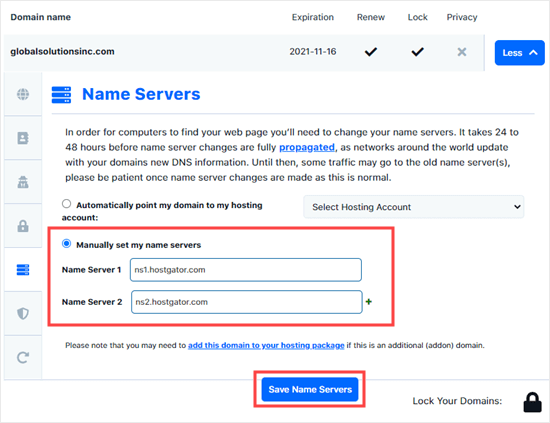550x423 pixels.
Task: Open the circular arrow renewal sidebar icon
Action: click(23, 358)
